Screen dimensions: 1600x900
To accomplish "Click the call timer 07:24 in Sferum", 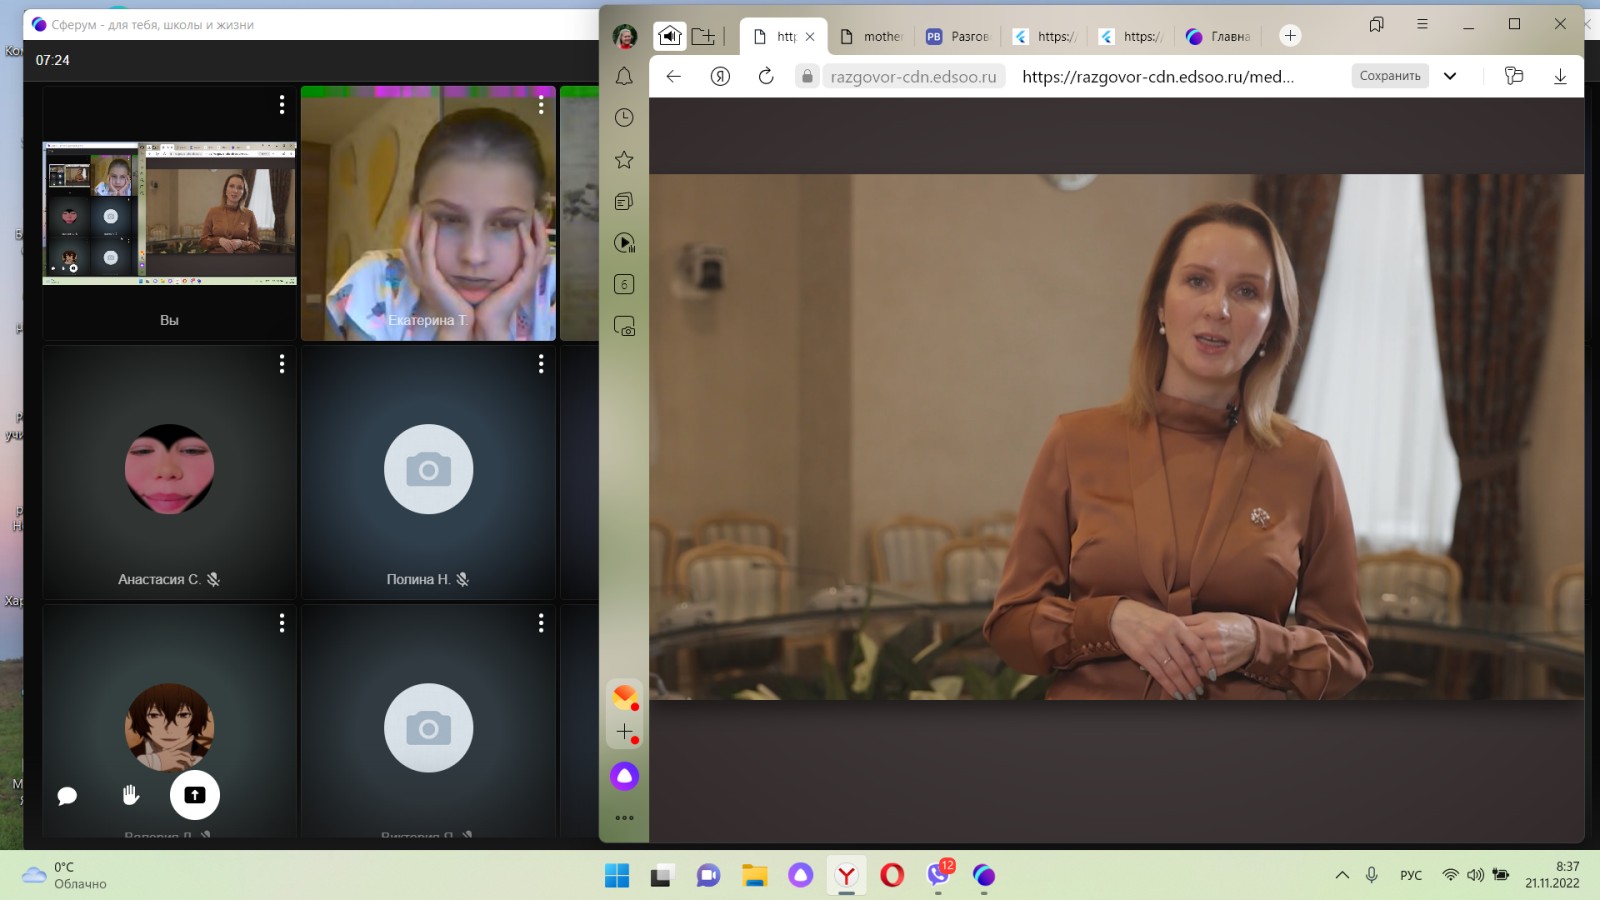I will click(x=53, y=60).
